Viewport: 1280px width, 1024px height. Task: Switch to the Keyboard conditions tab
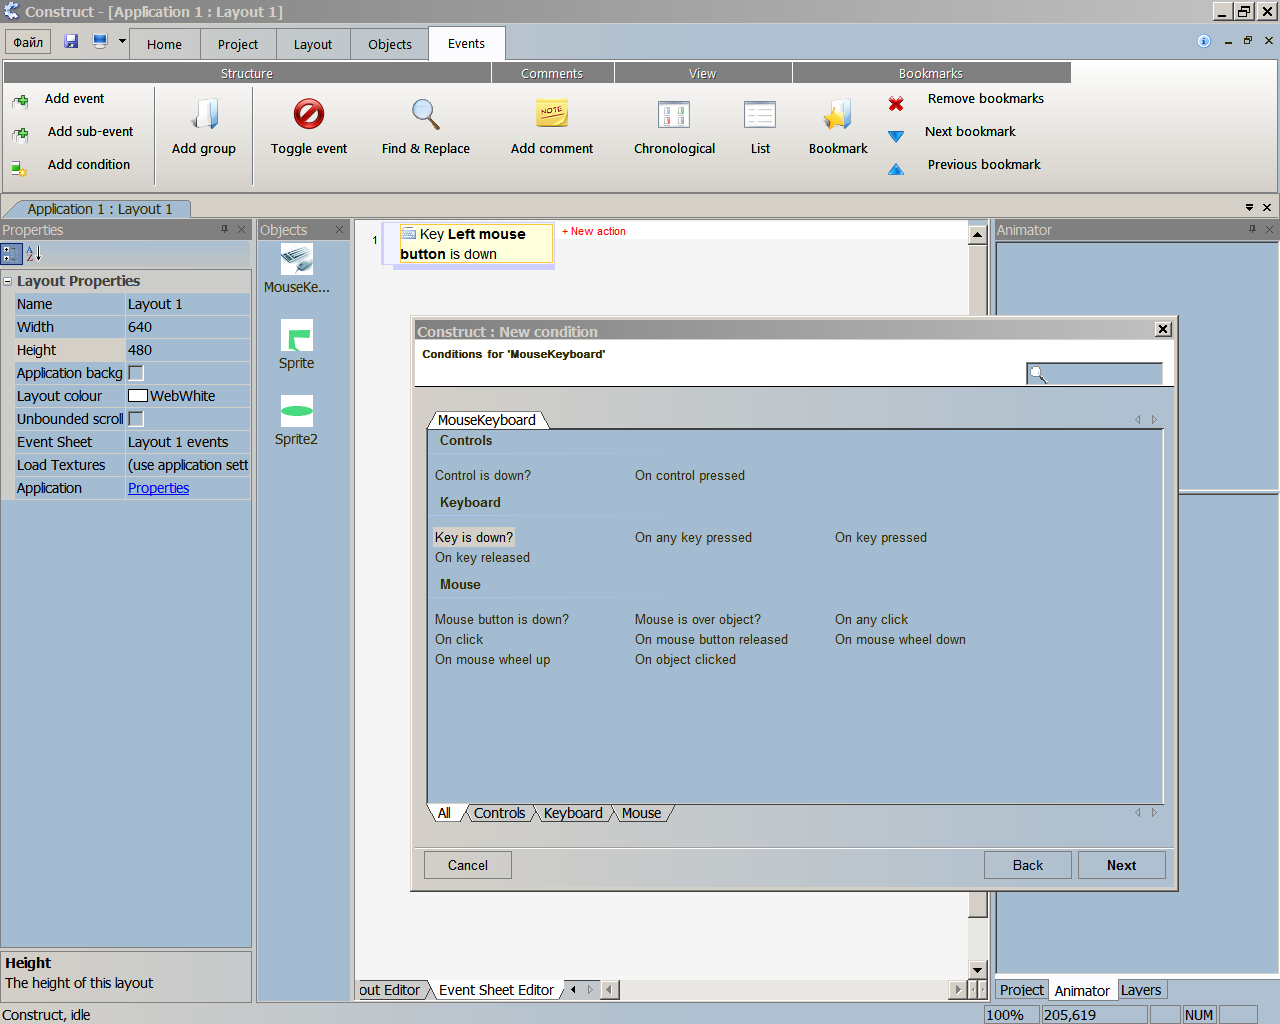pyautogui.click(x=573, y=813)
